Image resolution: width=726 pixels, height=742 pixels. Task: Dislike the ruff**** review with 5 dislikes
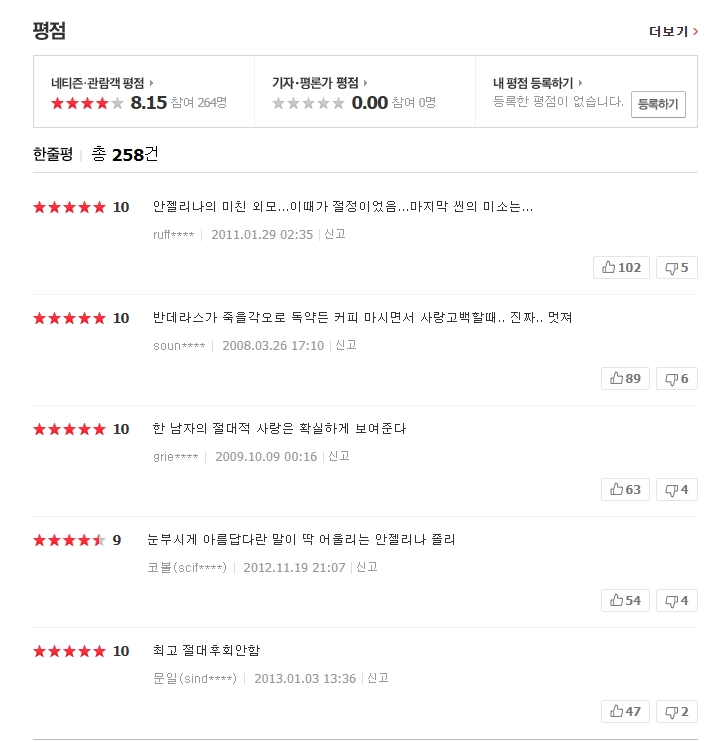(x=677, y=268)
